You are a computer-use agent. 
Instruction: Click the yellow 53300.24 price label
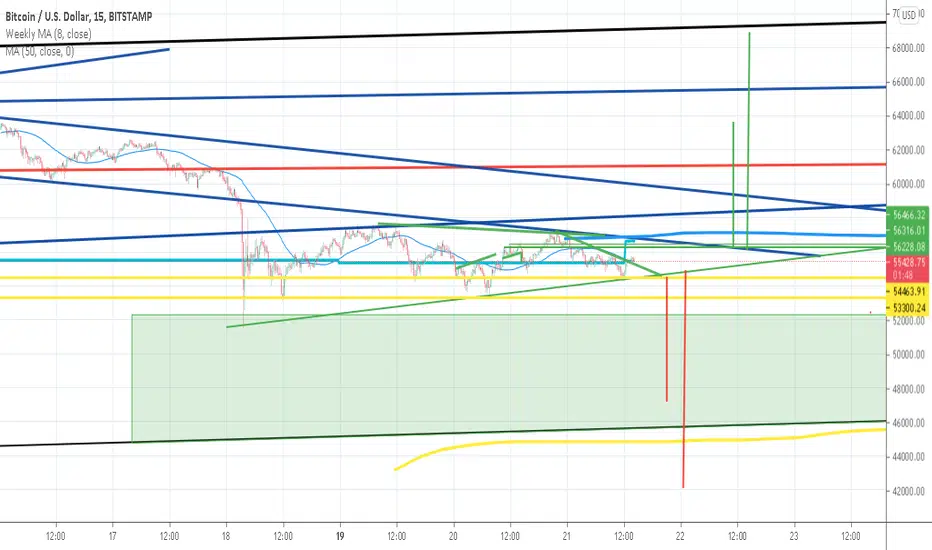(x=908, y=308)
